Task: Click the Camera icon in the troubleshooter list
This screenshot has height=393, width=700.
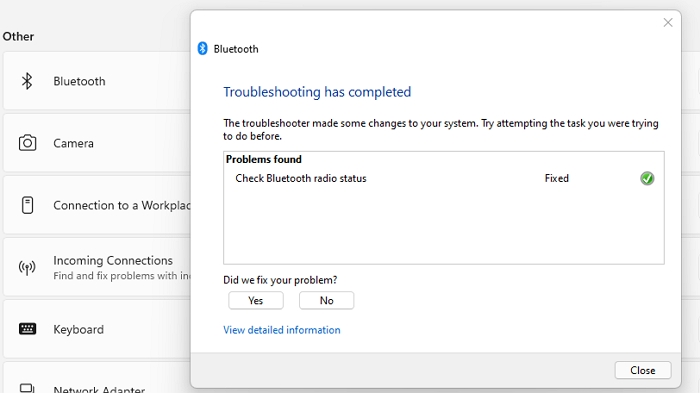Action: pyautogui.click(x=27, y=143)
